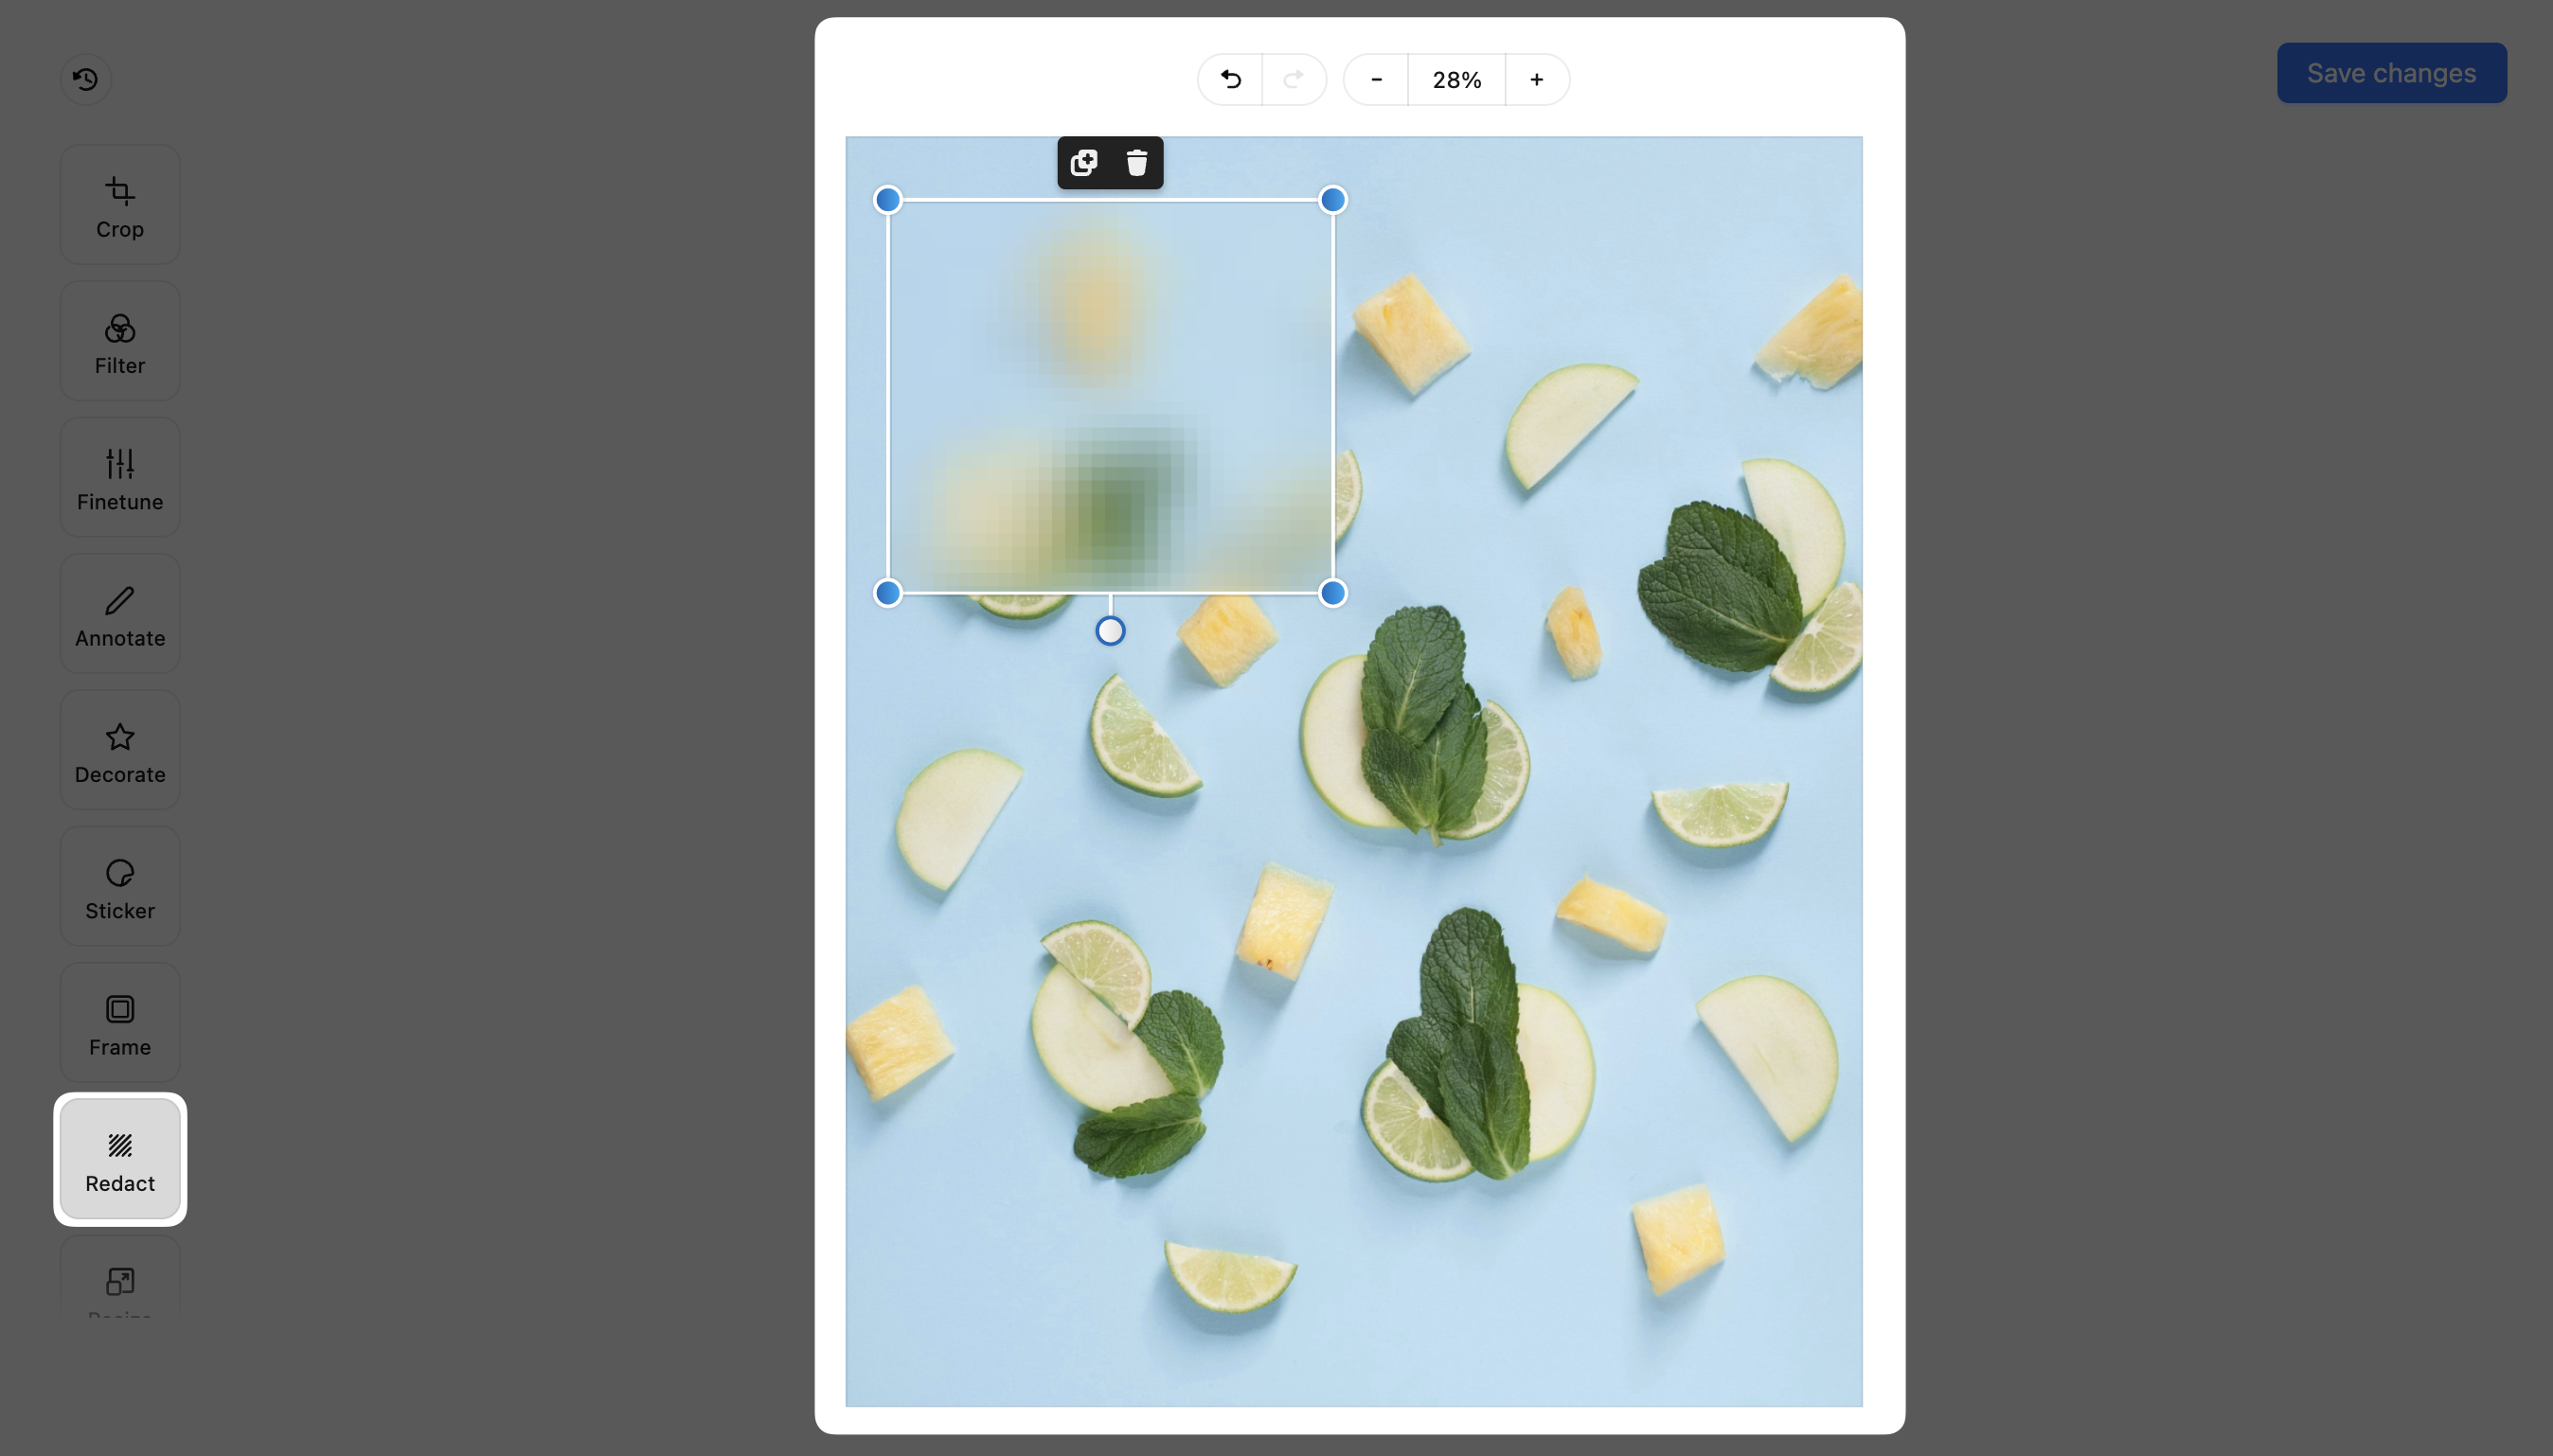The image size is (2553, 1456).
Task: Switch to the Annotate tool
Action: (120, 614)
